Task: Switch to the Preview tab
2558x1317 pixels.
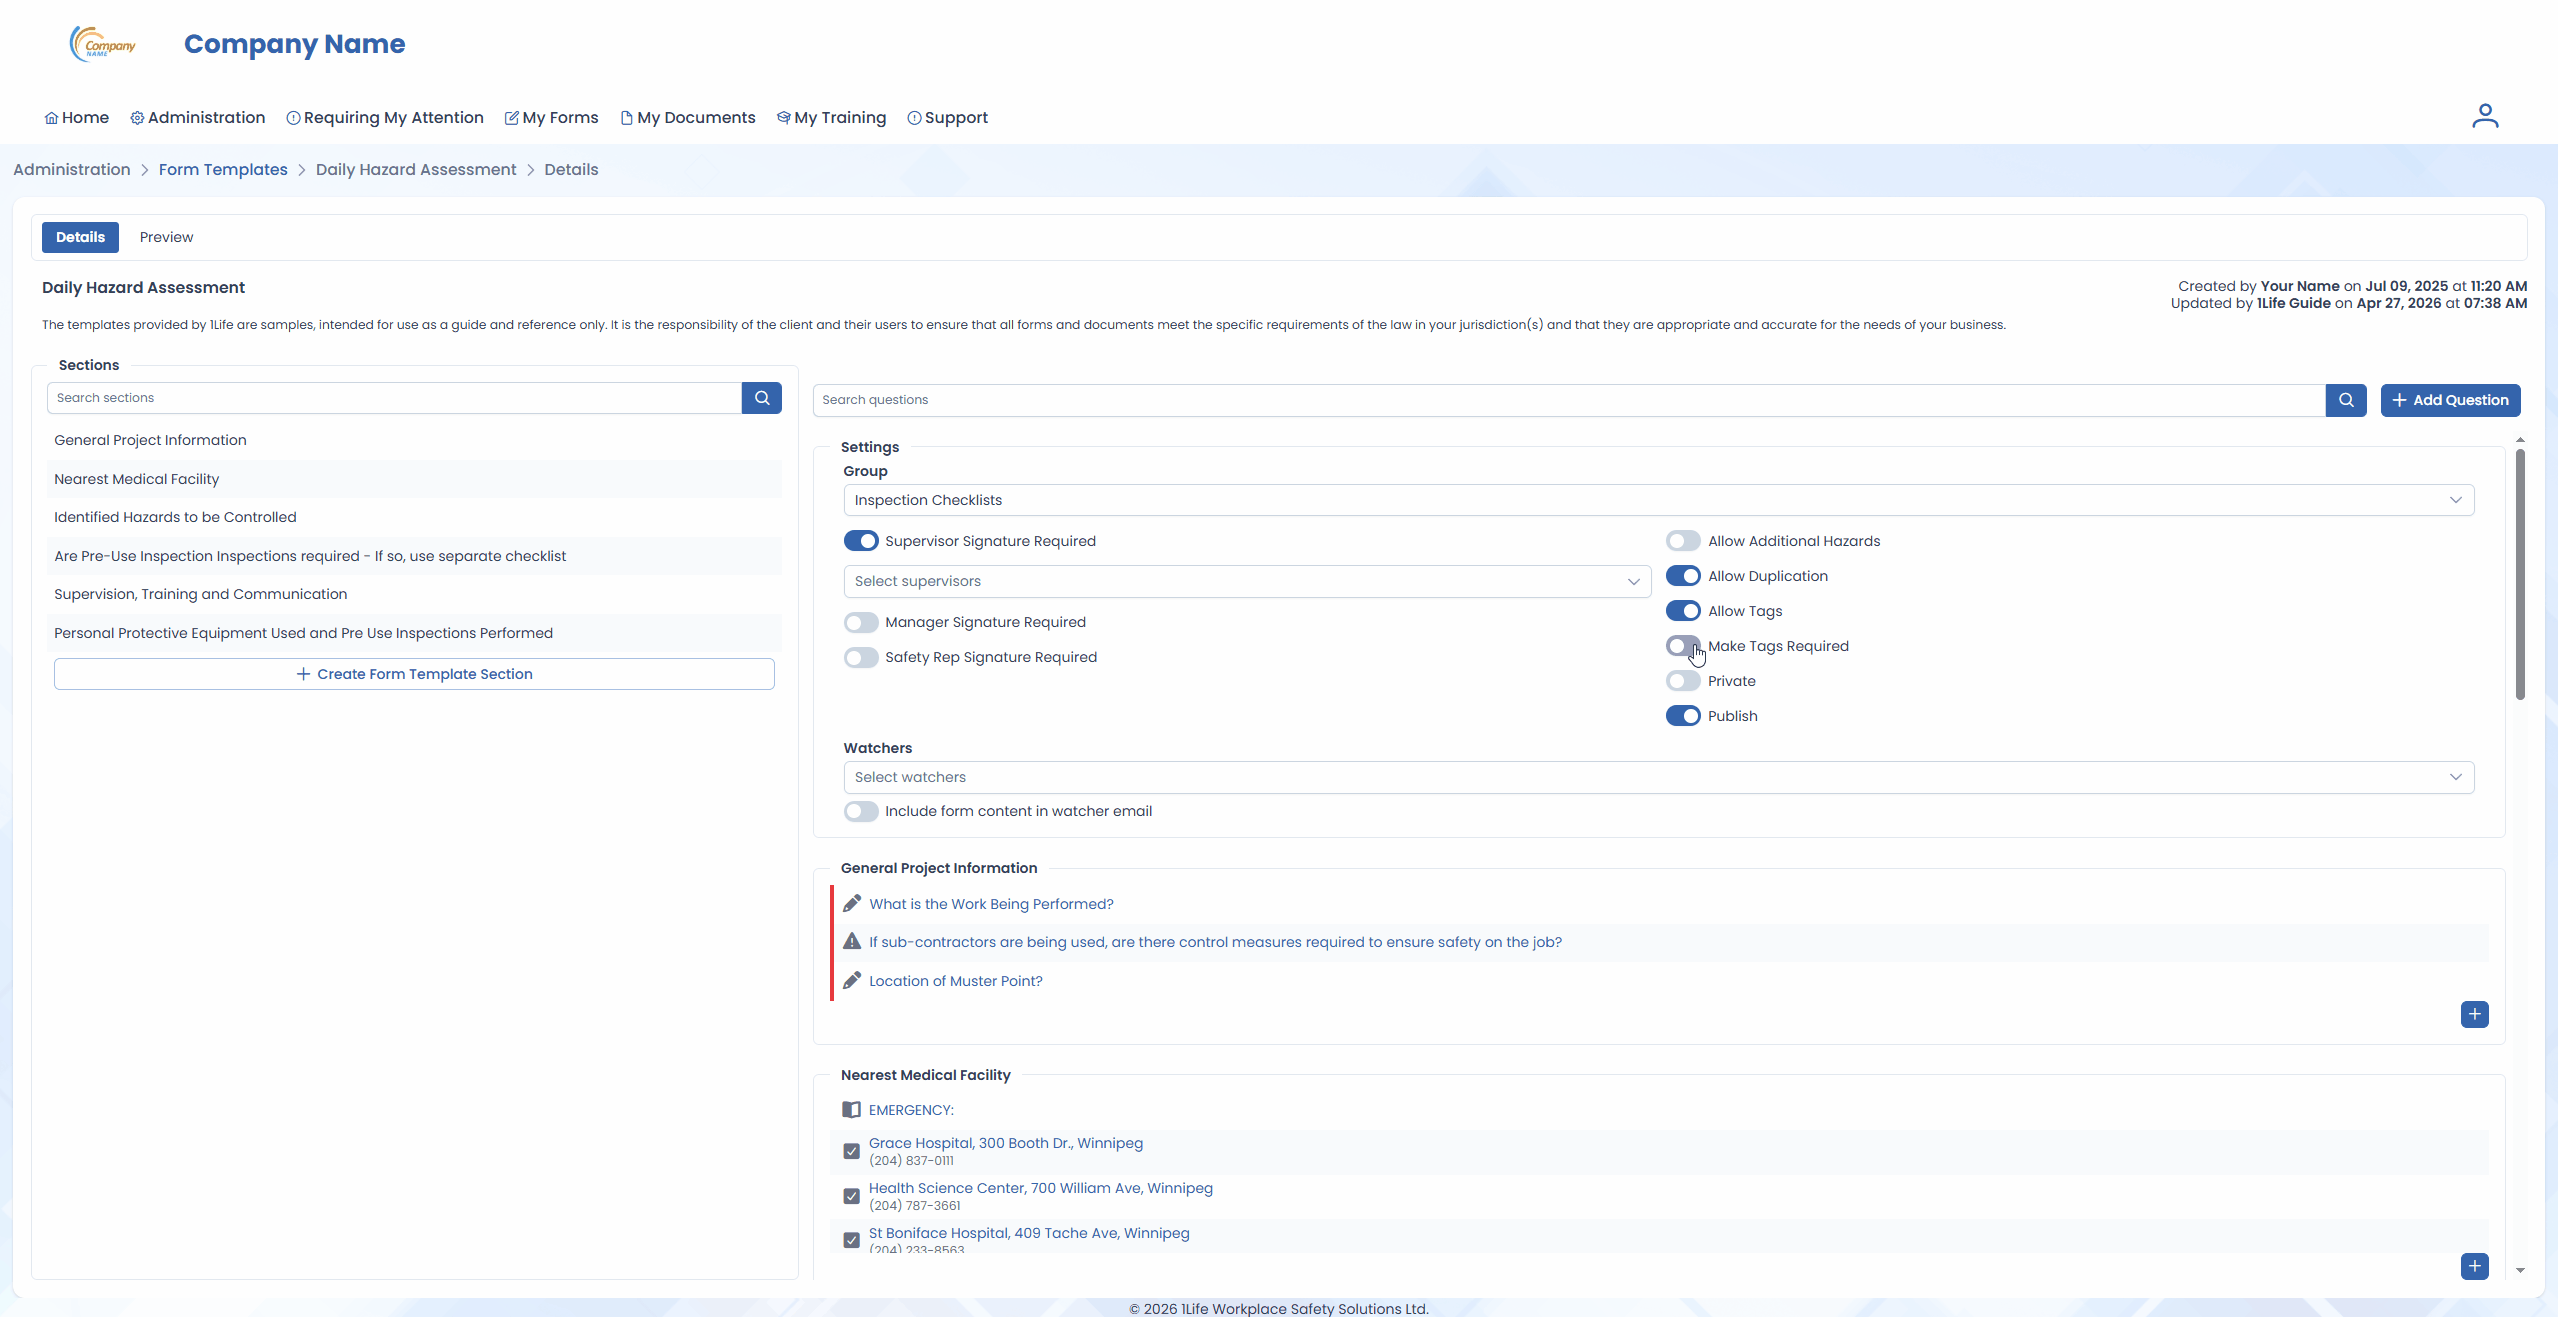Action: 166,237
